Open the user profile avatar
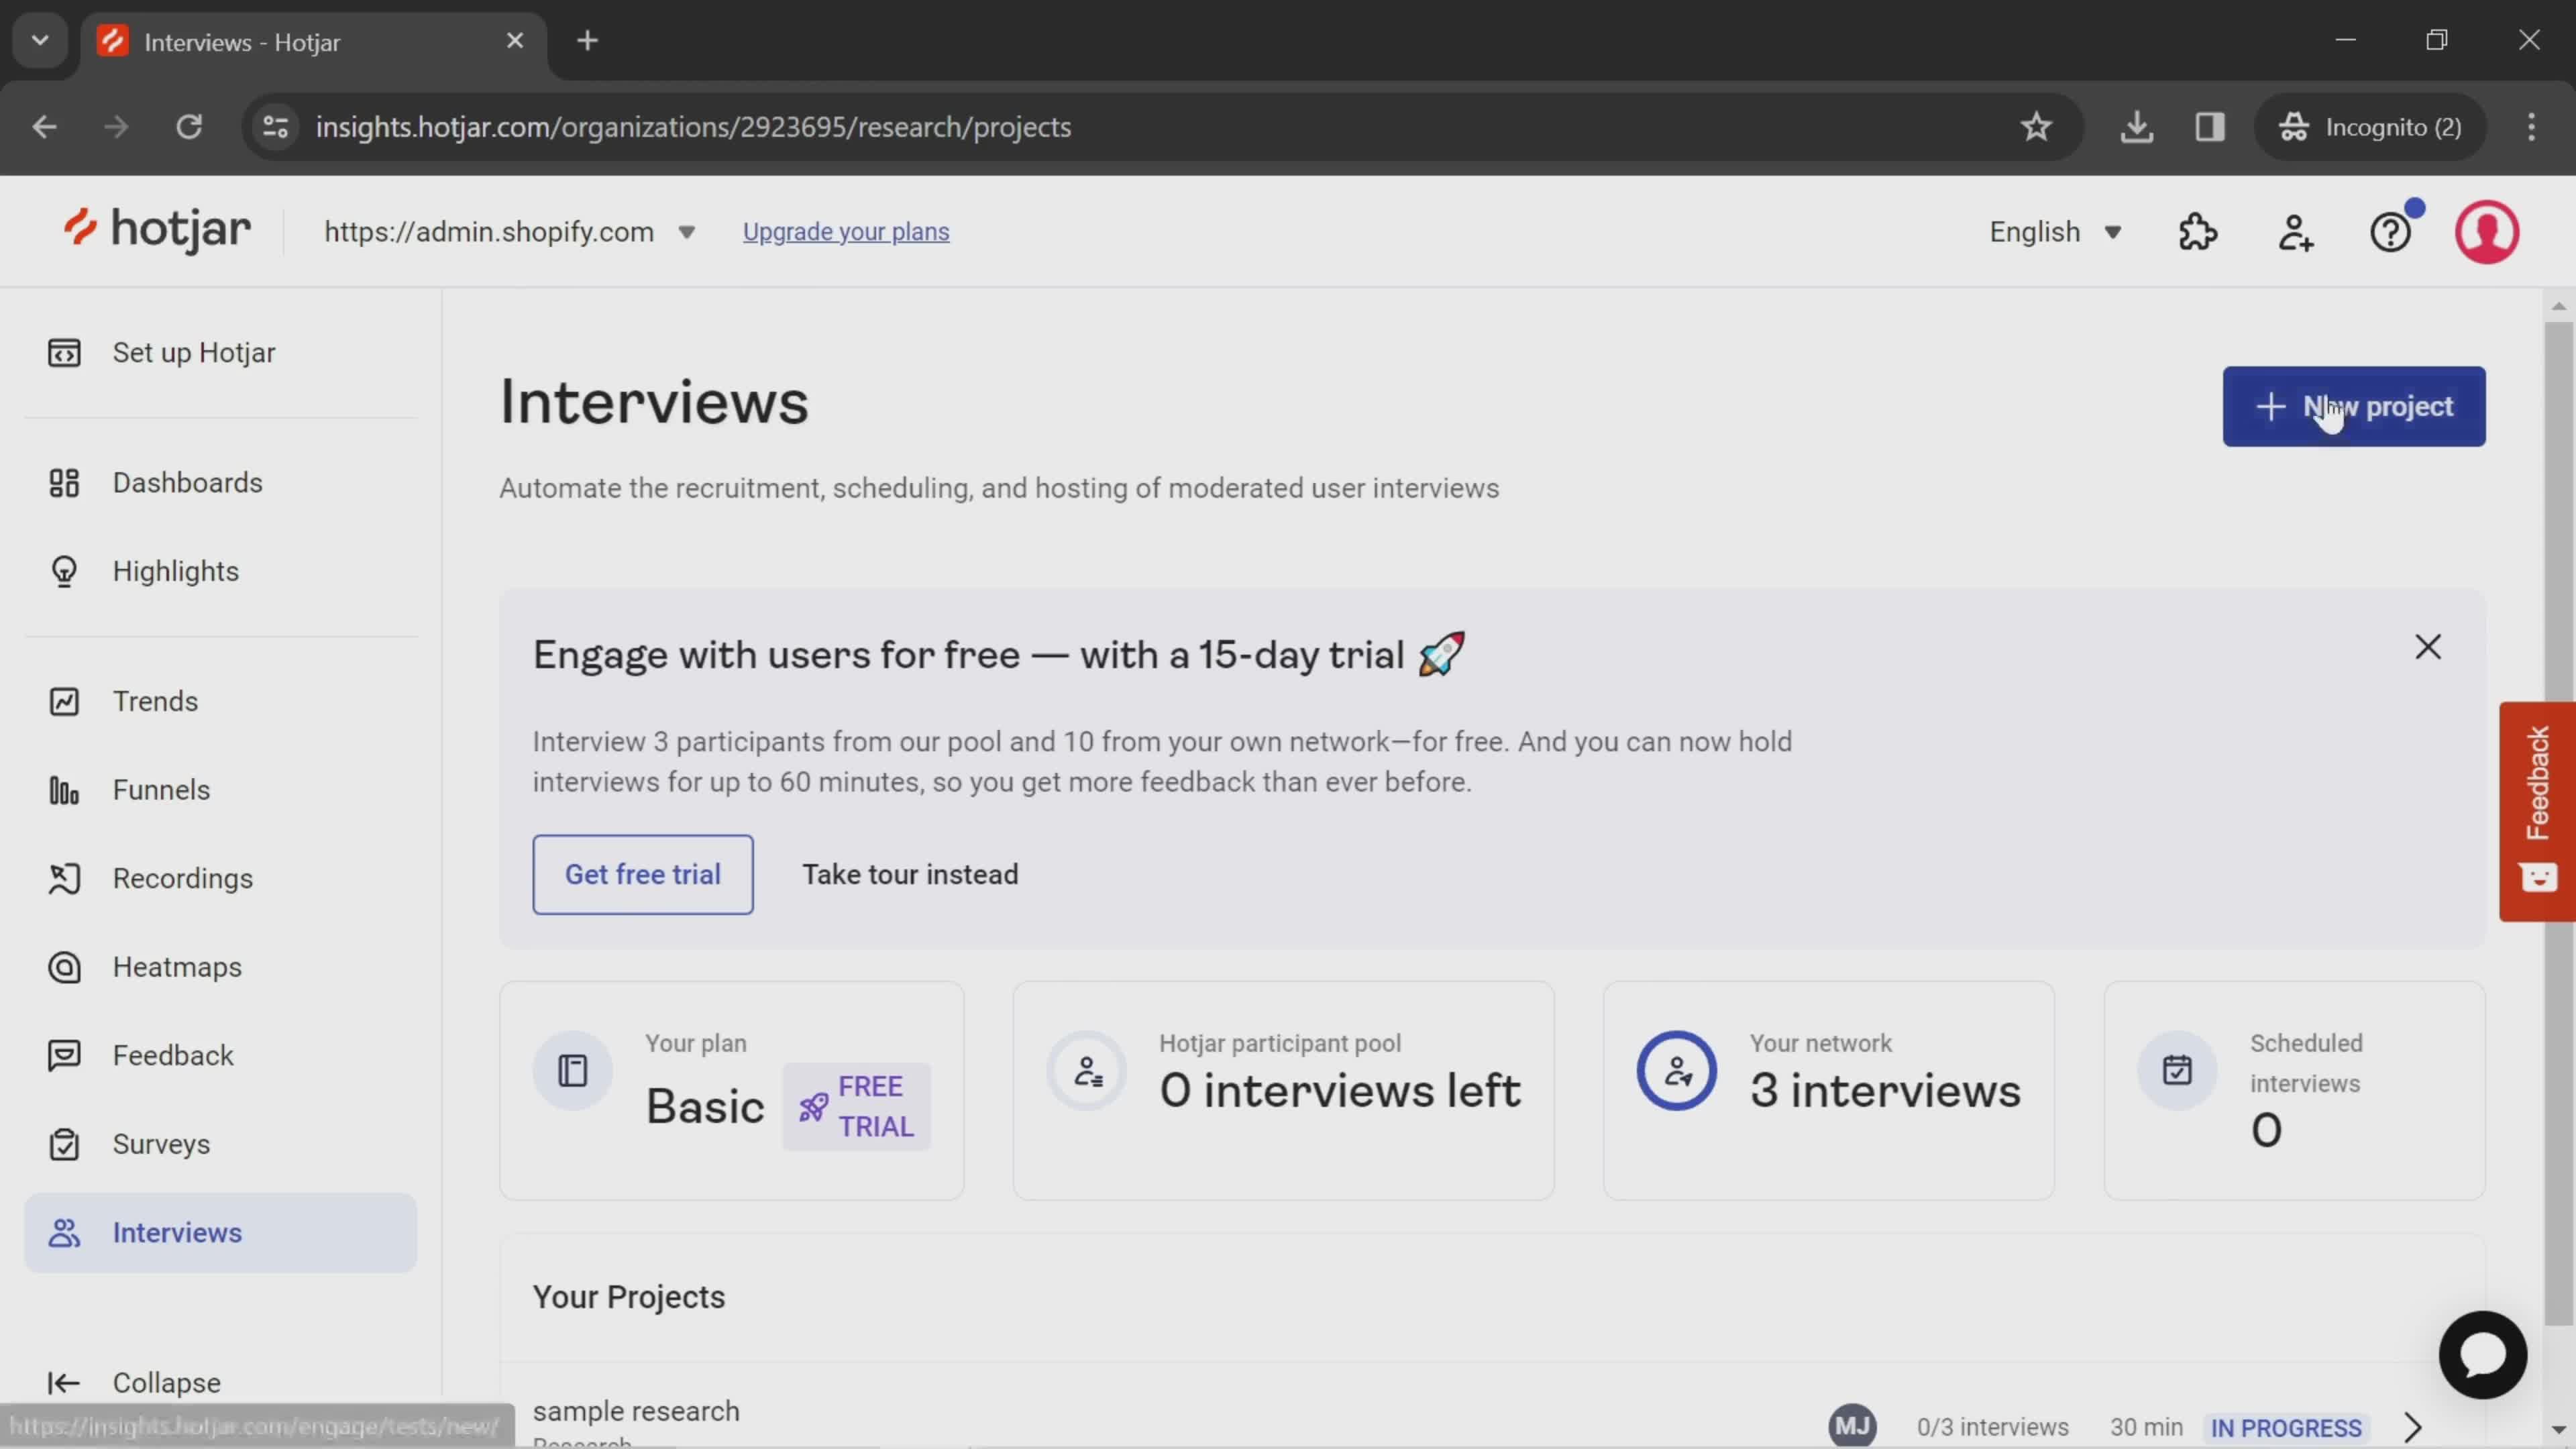Screen dimensions: 2576x1449 (2486, 232)
